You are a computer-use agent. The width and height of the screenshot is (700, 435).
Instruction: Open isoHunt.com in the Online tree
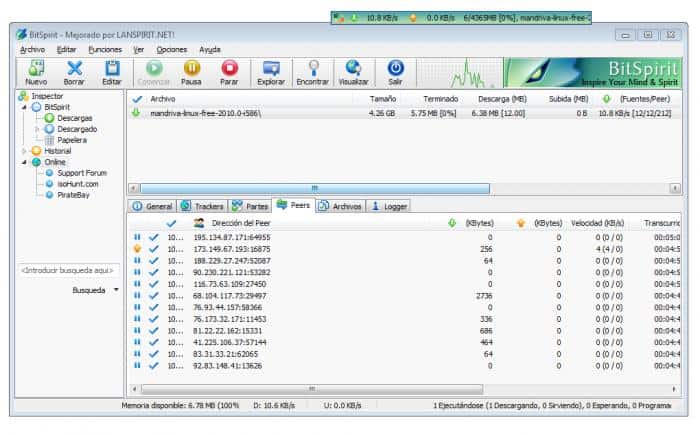pos(78,184)
